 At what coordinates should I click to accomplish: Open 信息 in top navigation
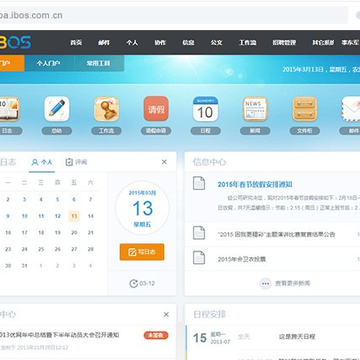[188, 43]
